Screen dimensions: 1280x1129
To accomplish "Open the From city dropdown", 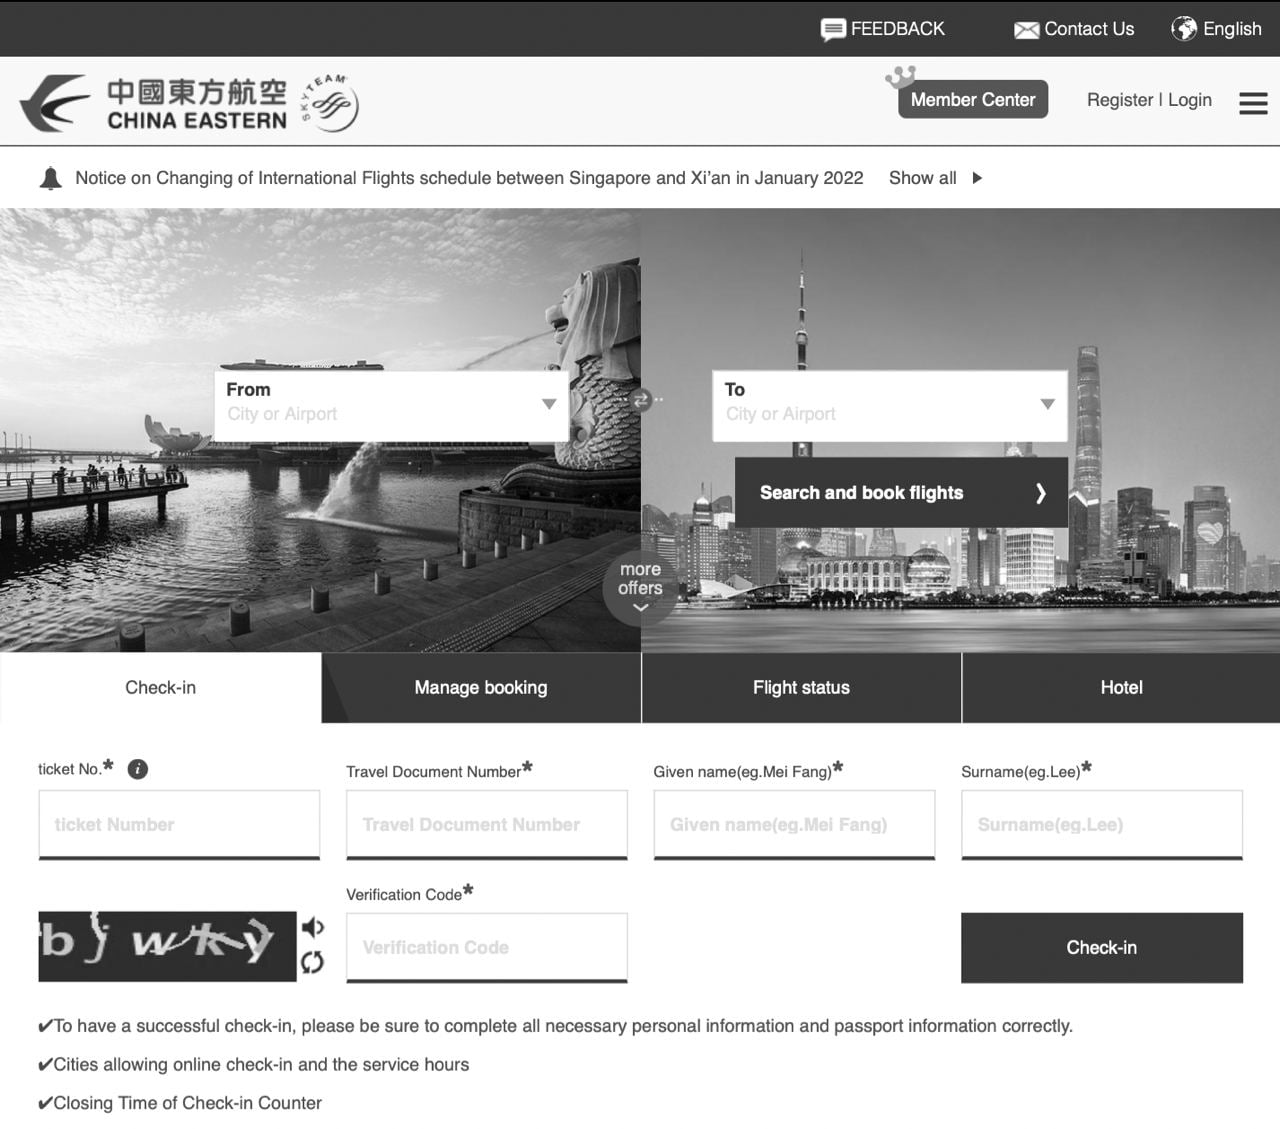I will [548, 404].
